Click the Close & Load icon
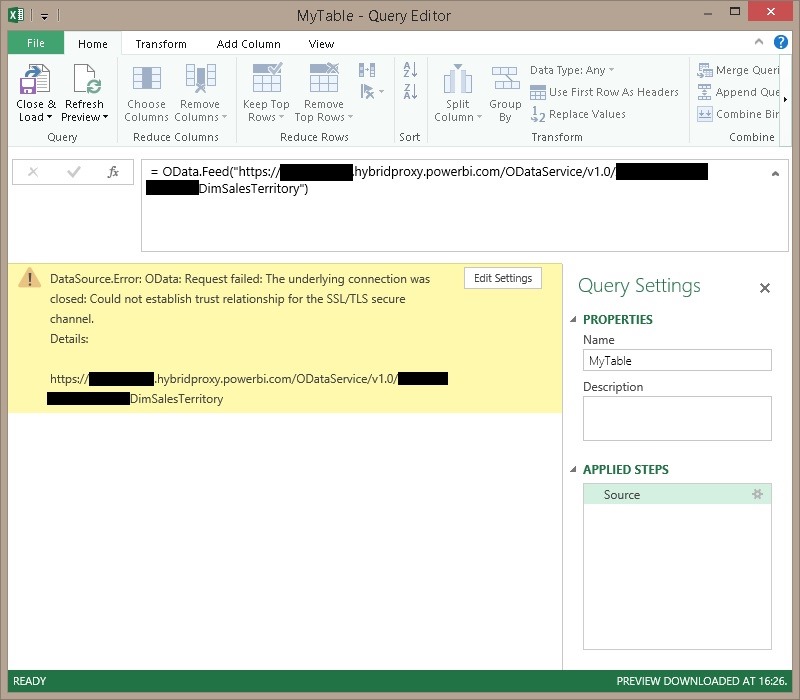The image size is (800, 700). pyautogui.click(x=35, y=79)
